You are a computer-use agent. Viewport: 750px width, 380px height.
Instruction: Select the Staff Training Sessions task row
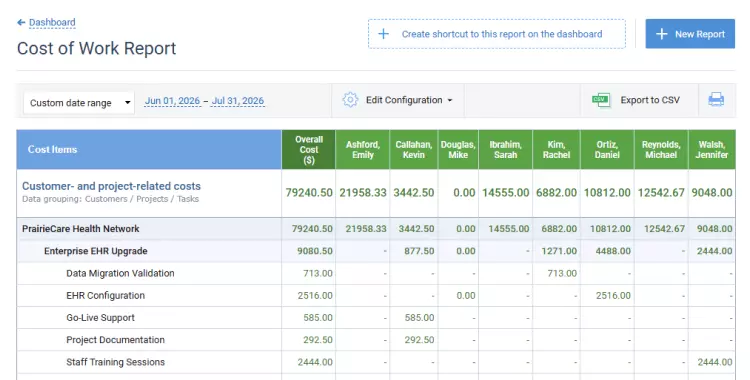click(376, 362)
